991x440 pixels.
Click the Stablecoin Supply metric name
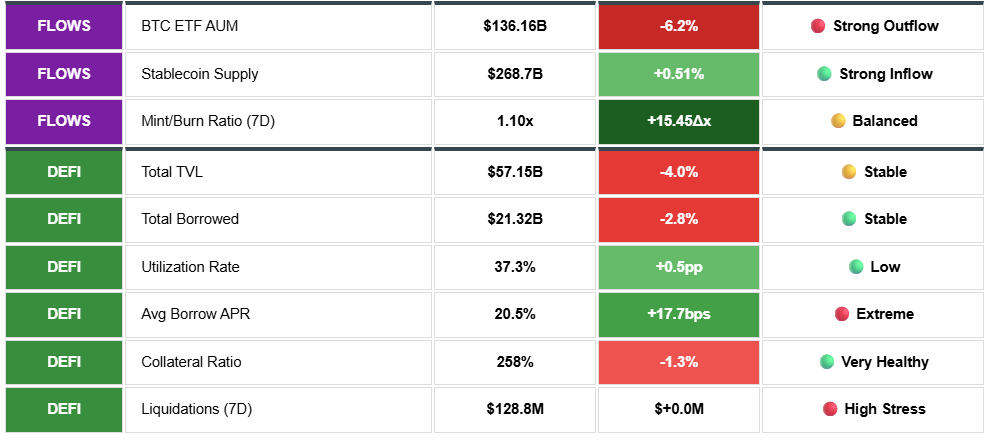coord(200,73)
